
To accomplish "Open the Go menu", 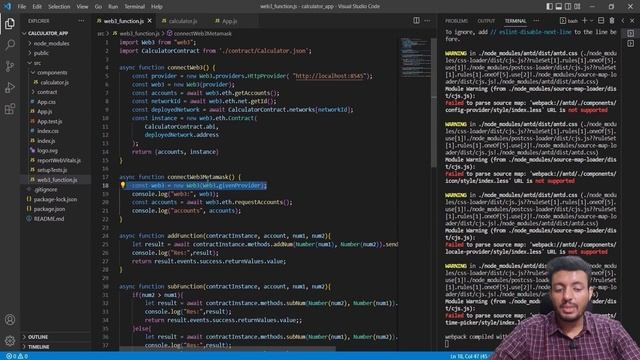I will pos(98,7).
